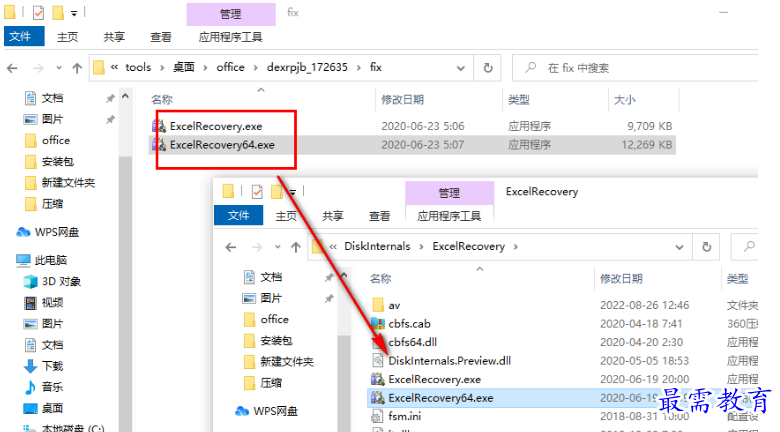Click the properties quick-access icon in the fix title bar
This screenshot has width=780, height=432.
[39, 12]
